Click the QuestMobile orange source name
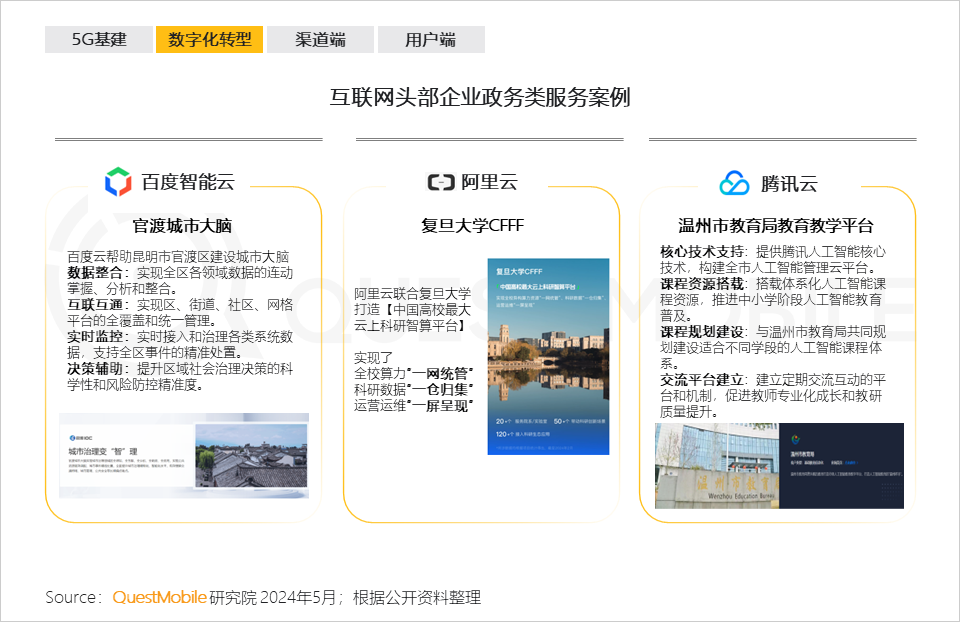 [159, 597]
